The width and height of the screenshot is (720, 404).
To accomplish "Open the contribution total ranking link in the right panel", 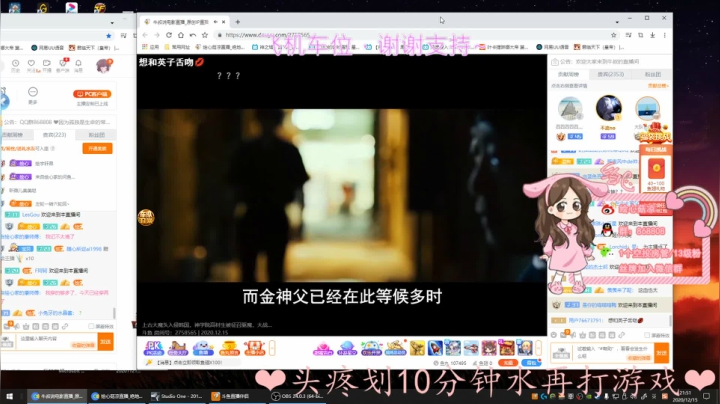I will tap(658, 86).
